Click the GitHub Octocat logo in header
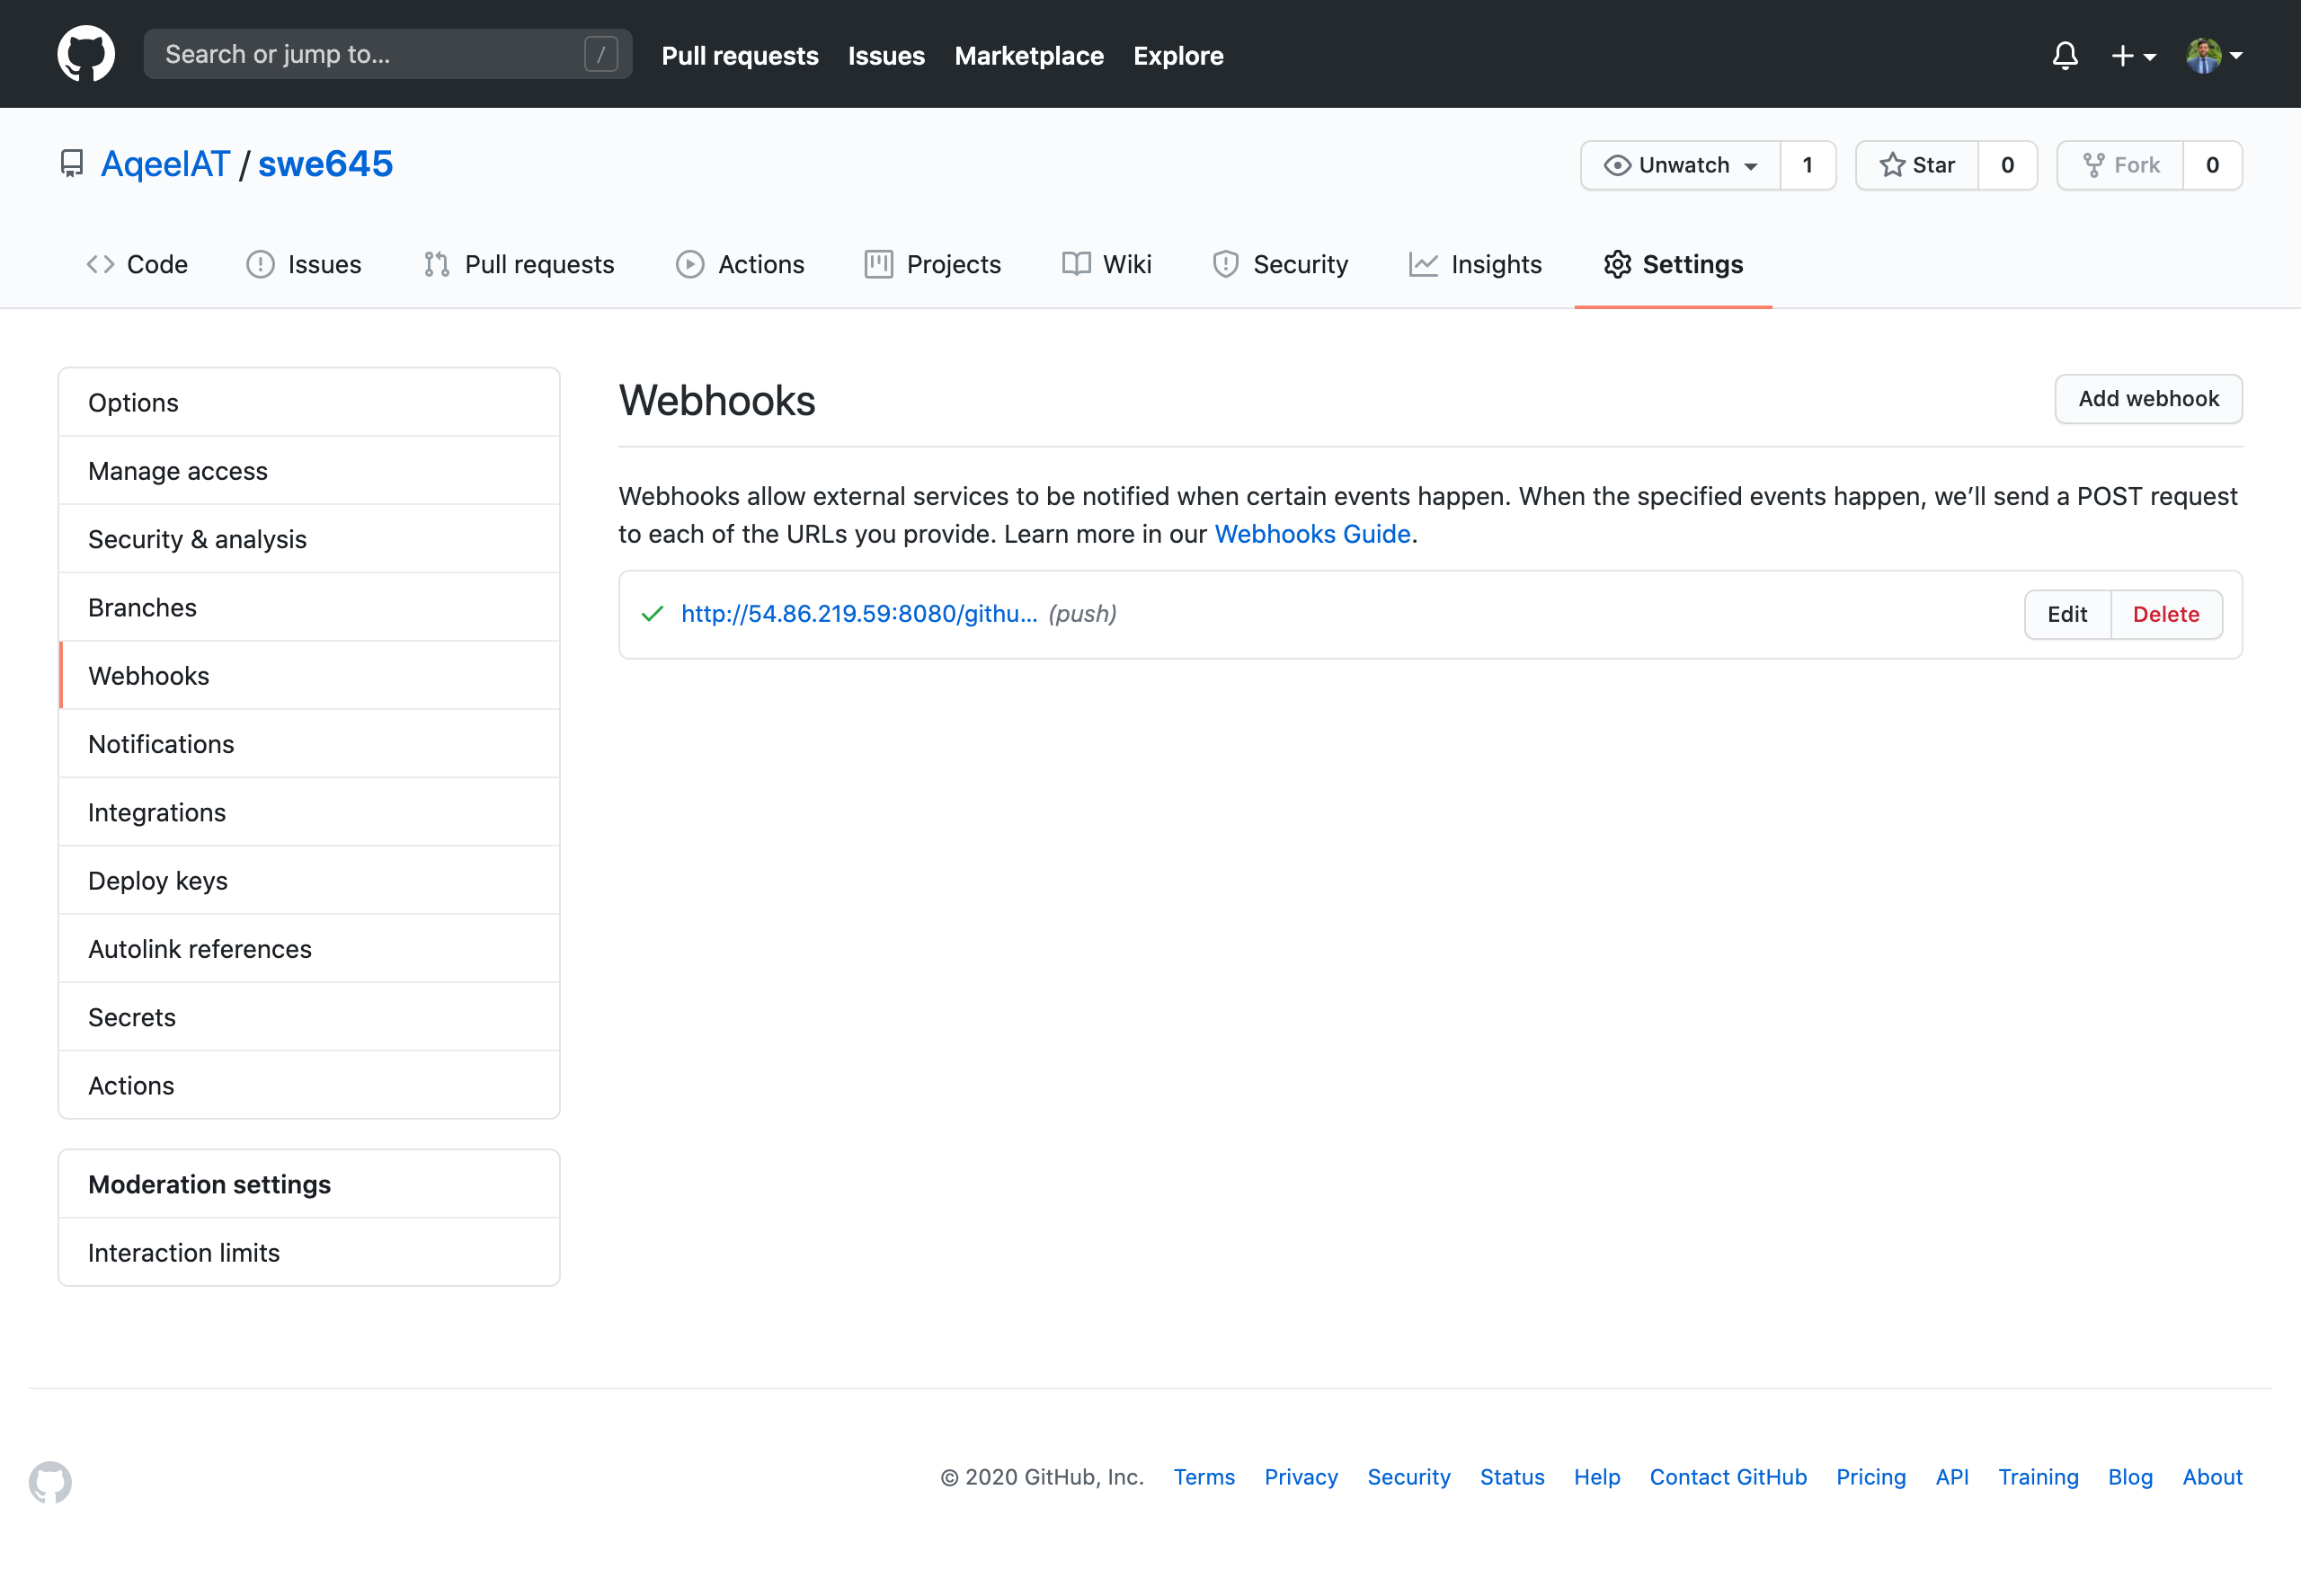Image resolution: width=2301 pixels, height=1596 pixels. [x=86, y=54]
